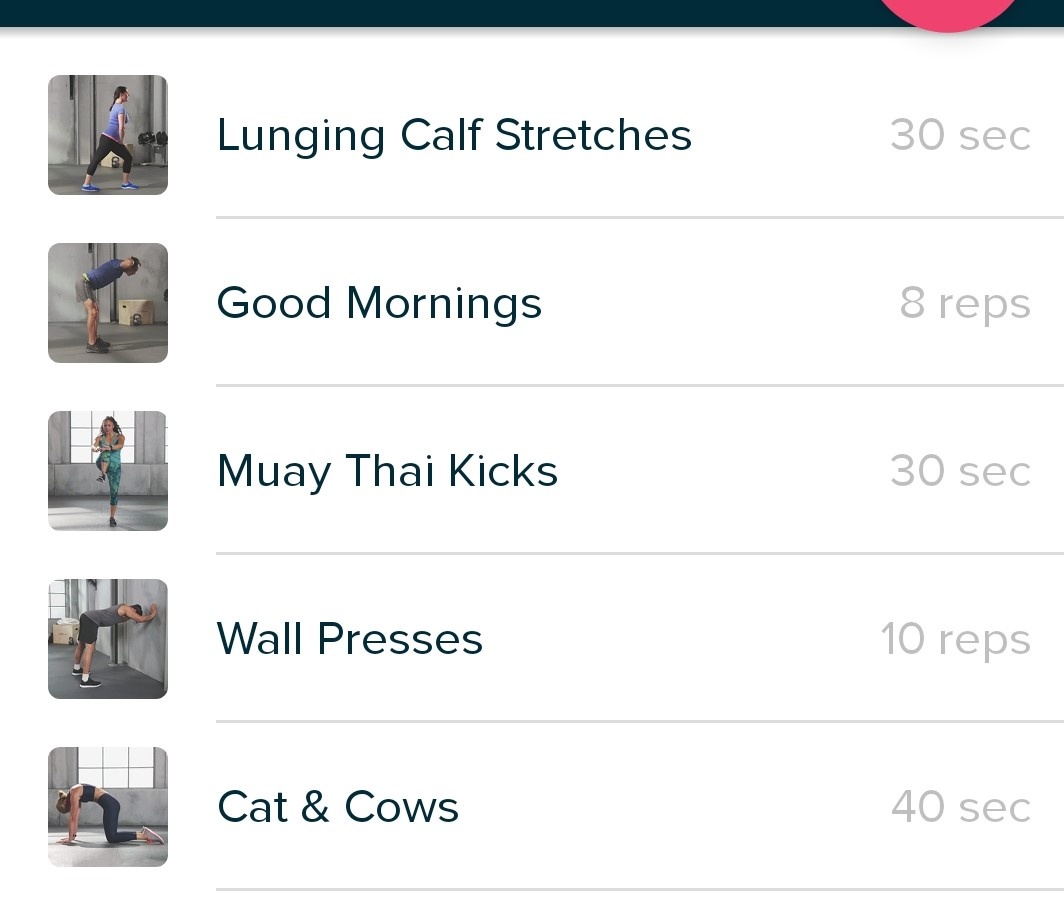Screen dimensions: 1064x899
Task: Click empty row space right of Cat & Cows title
Action: coord(672,807)
